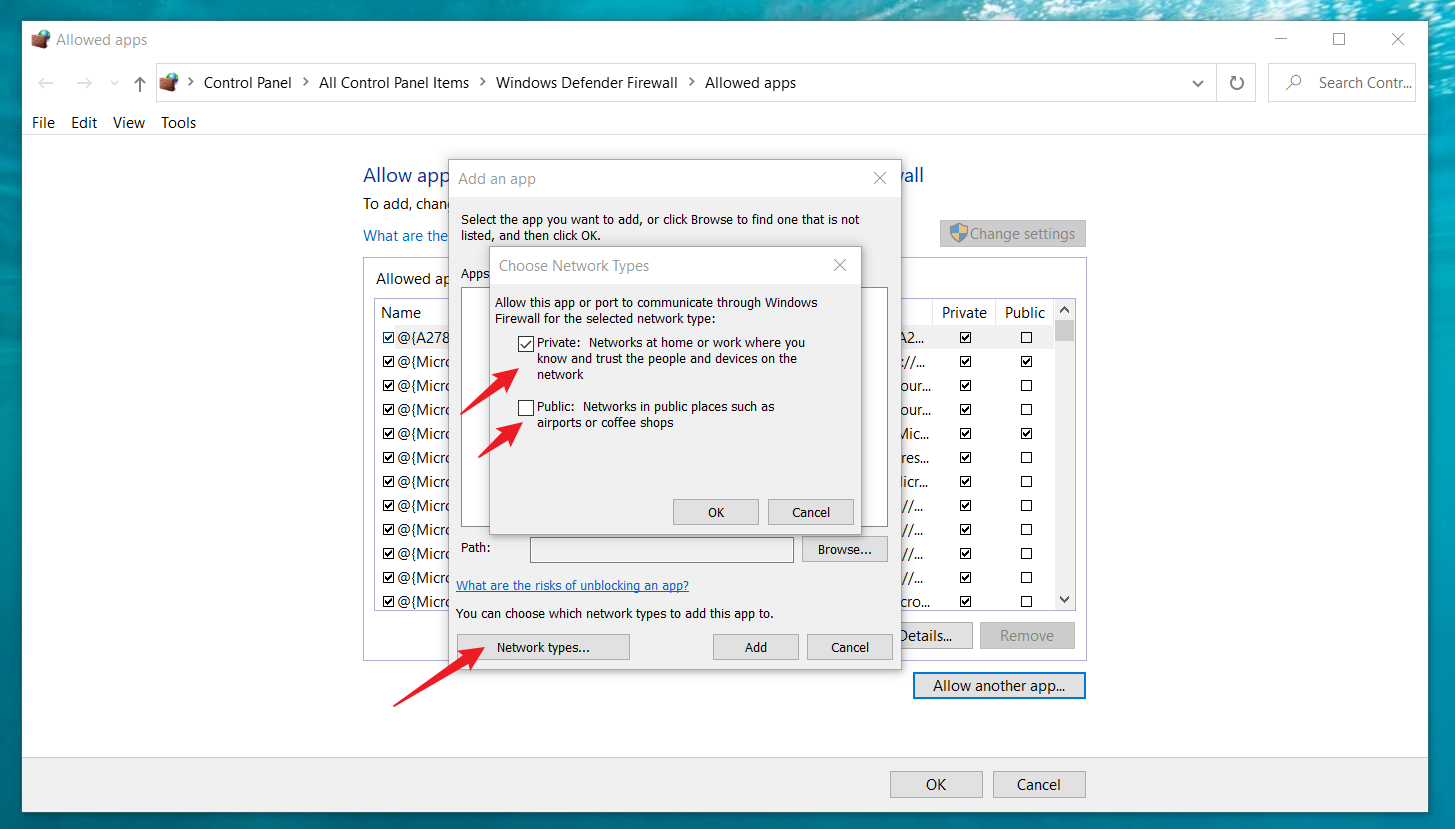The width and height of the screenshot is (1455, 829).
Task: Click the Allowed apps breadcrumb
Action: [751, 83]
